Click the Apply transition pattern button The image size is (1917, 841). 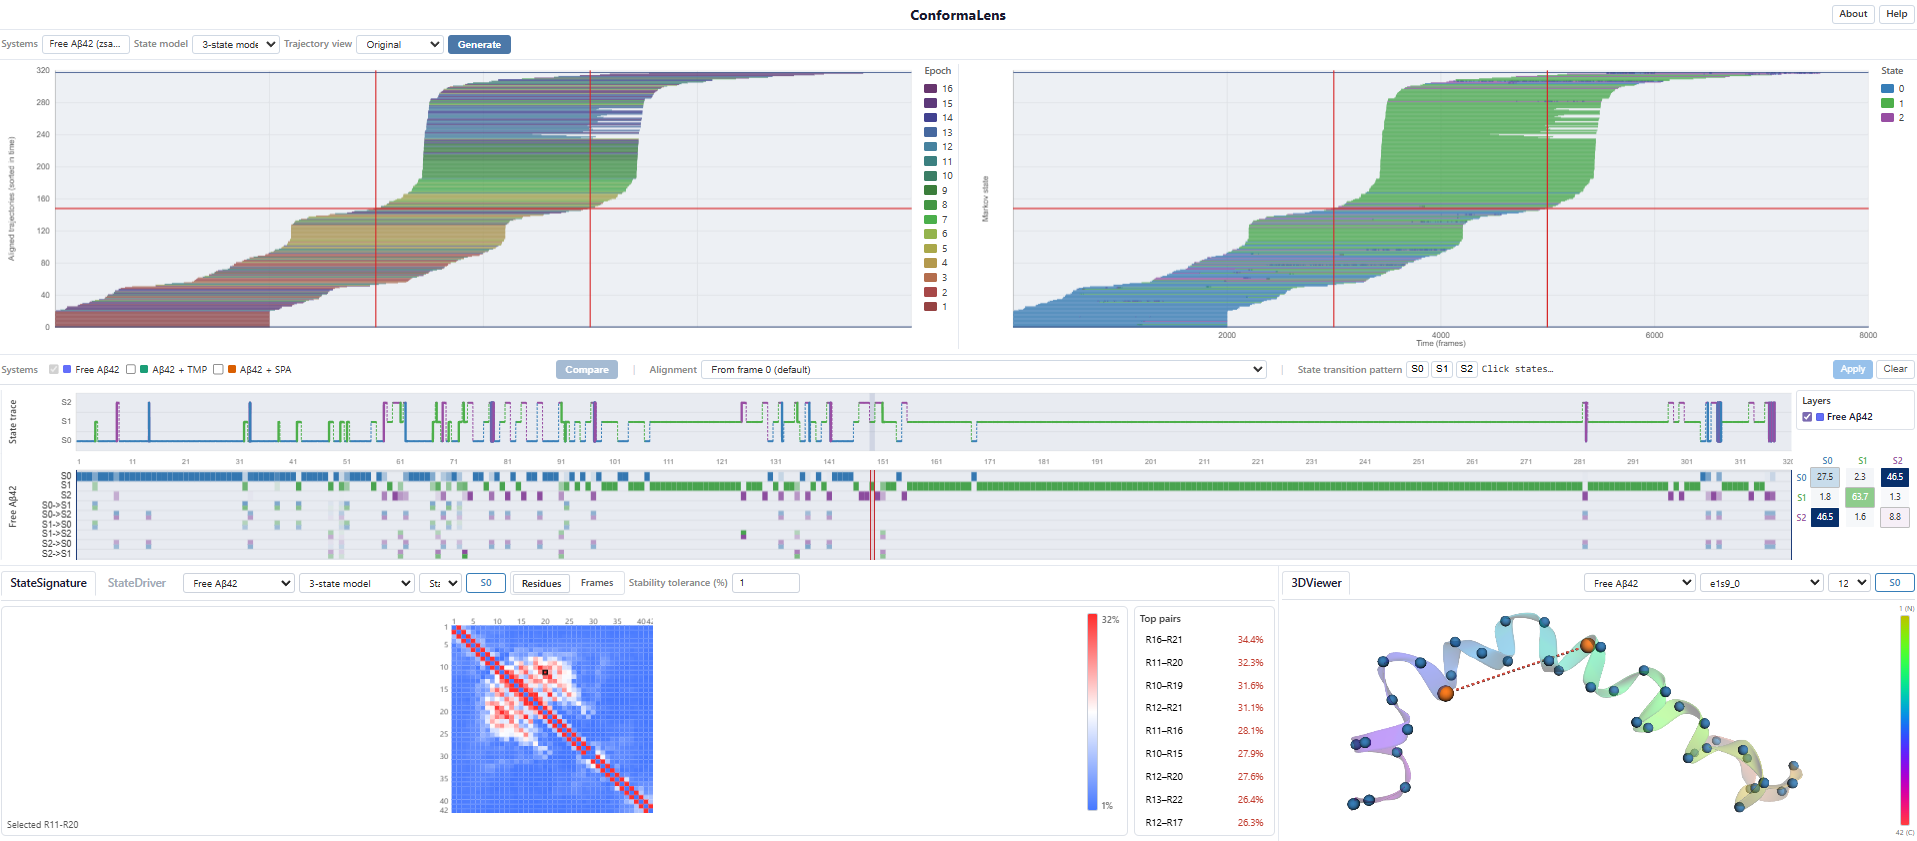pos(1852,369)
